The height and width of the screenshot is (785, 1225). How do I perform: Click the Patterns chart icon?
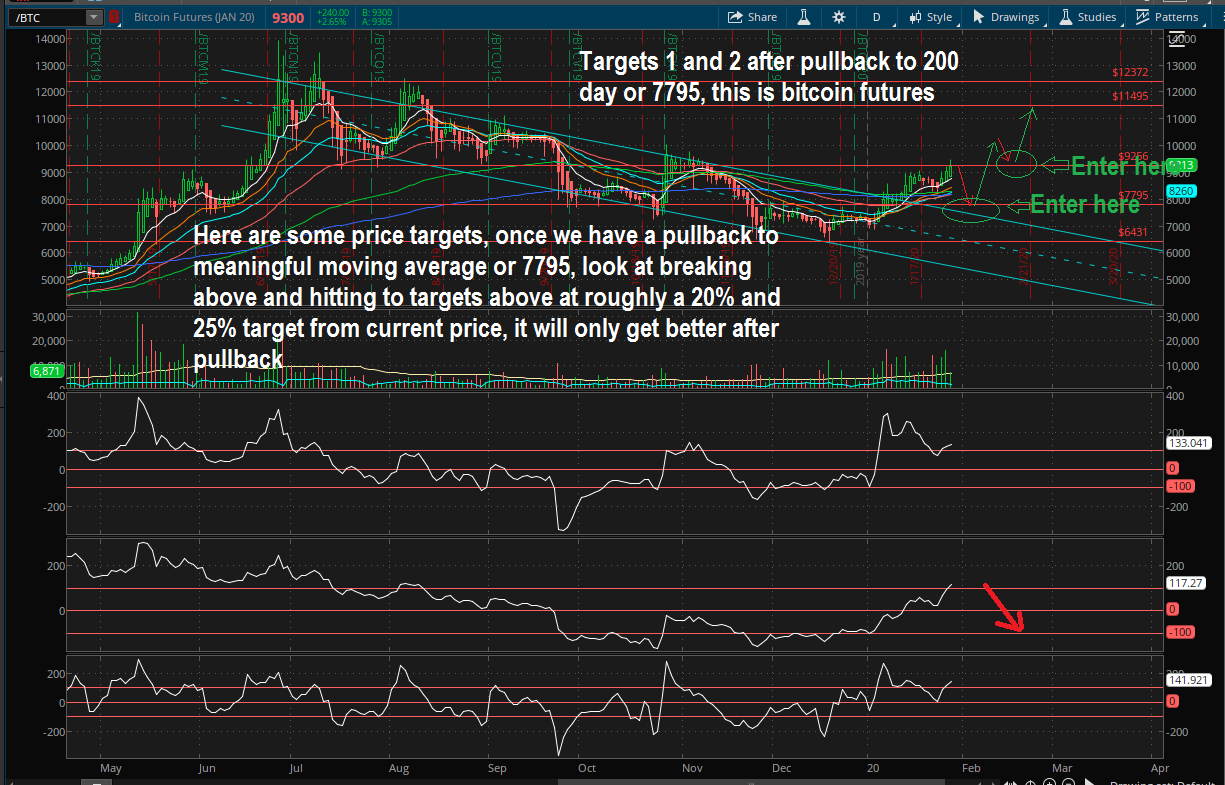(1142, 17)
